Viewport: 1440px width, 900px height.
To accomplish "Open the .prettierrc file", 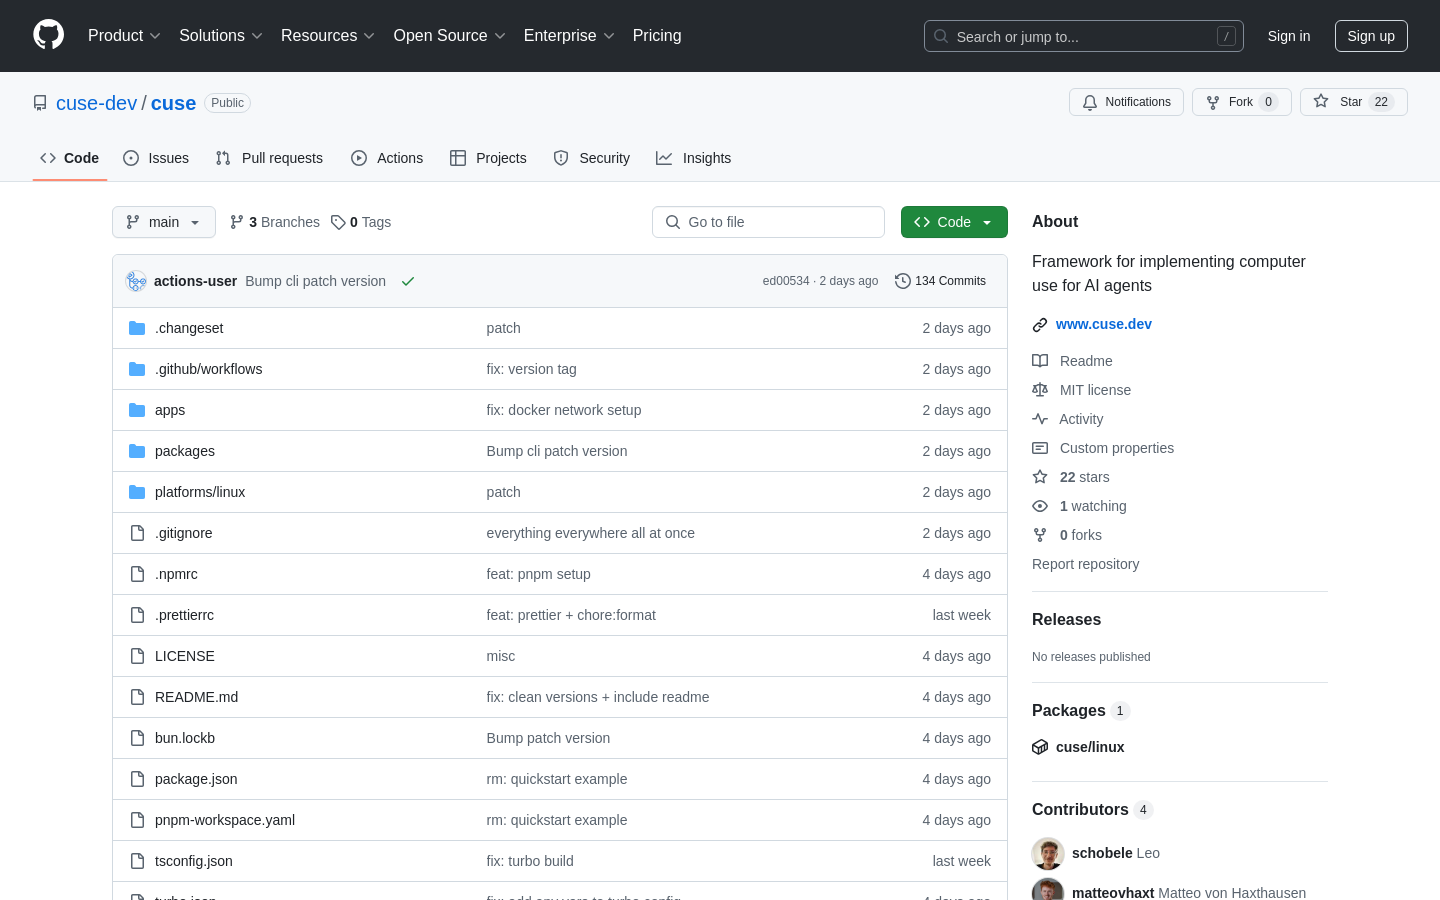I will pos(184,615).
